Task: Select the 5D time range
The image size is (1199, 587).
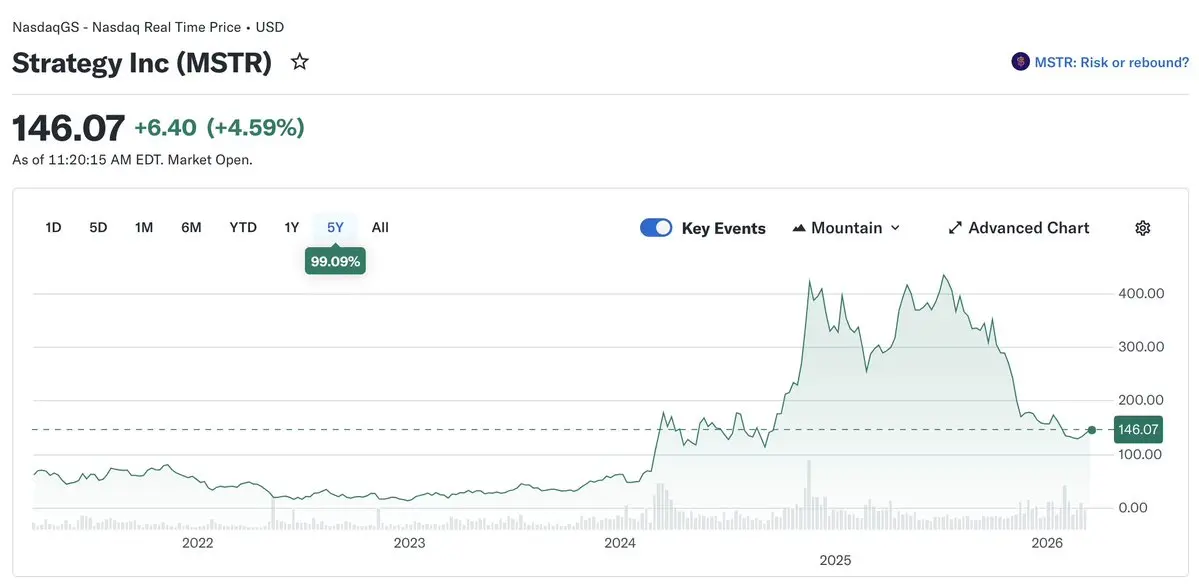Action: click(x=98, y=228)
